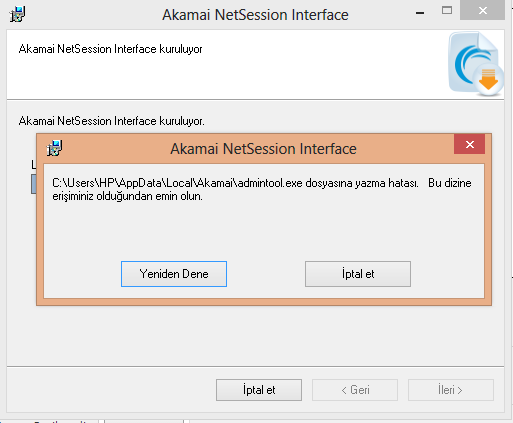Click 'erişiminiz olduğundan emin olun' message line

pos(127,196)
